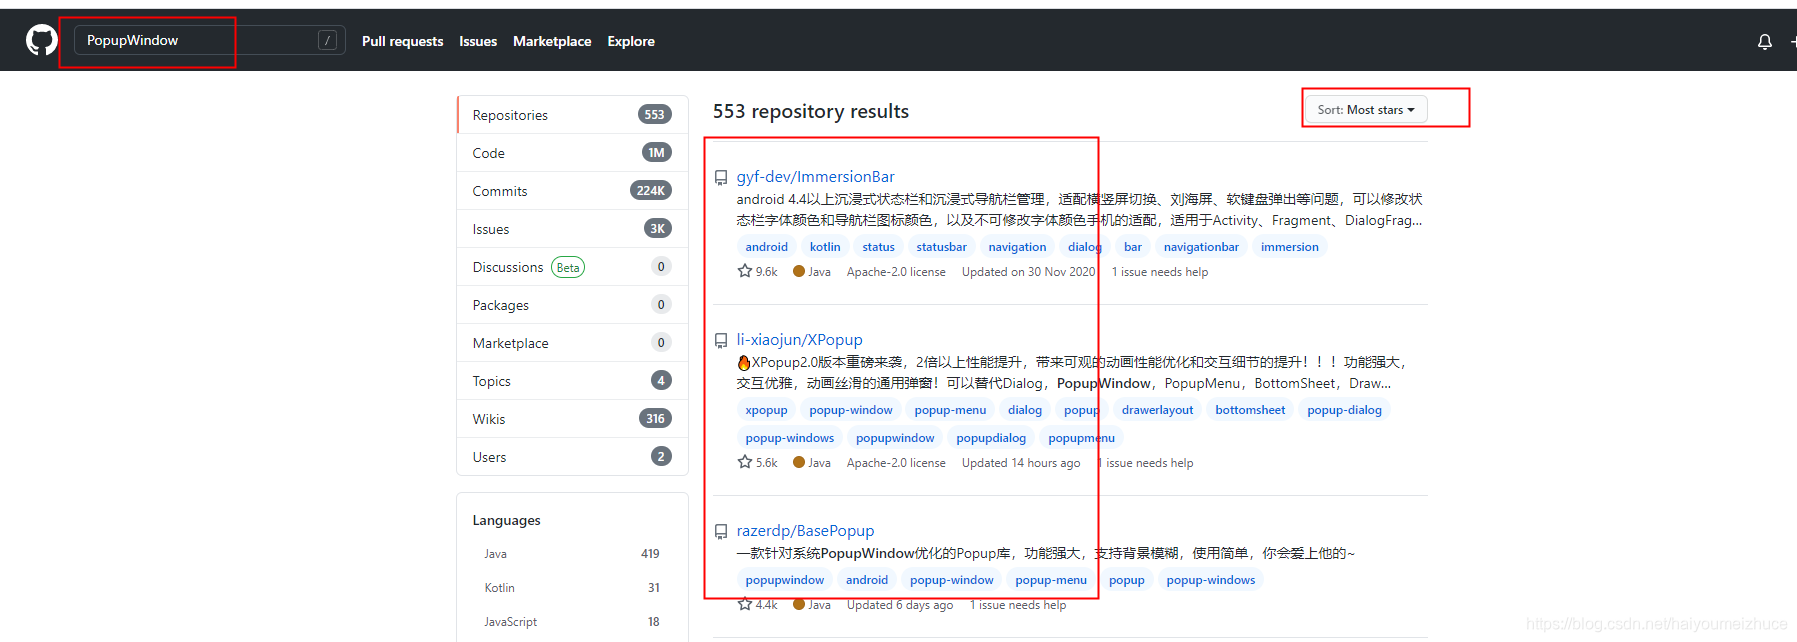This screenshot has height=642, width=1797.
Task: Click the drawerlayout topic tag
Action: click(1157, 410)
